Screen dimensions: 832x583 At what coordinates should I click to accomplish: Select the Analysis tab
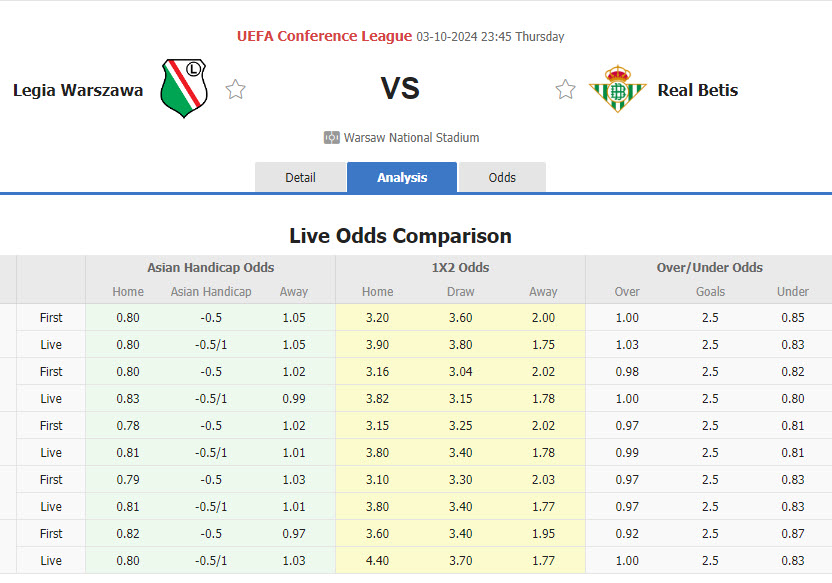[401, 177]
